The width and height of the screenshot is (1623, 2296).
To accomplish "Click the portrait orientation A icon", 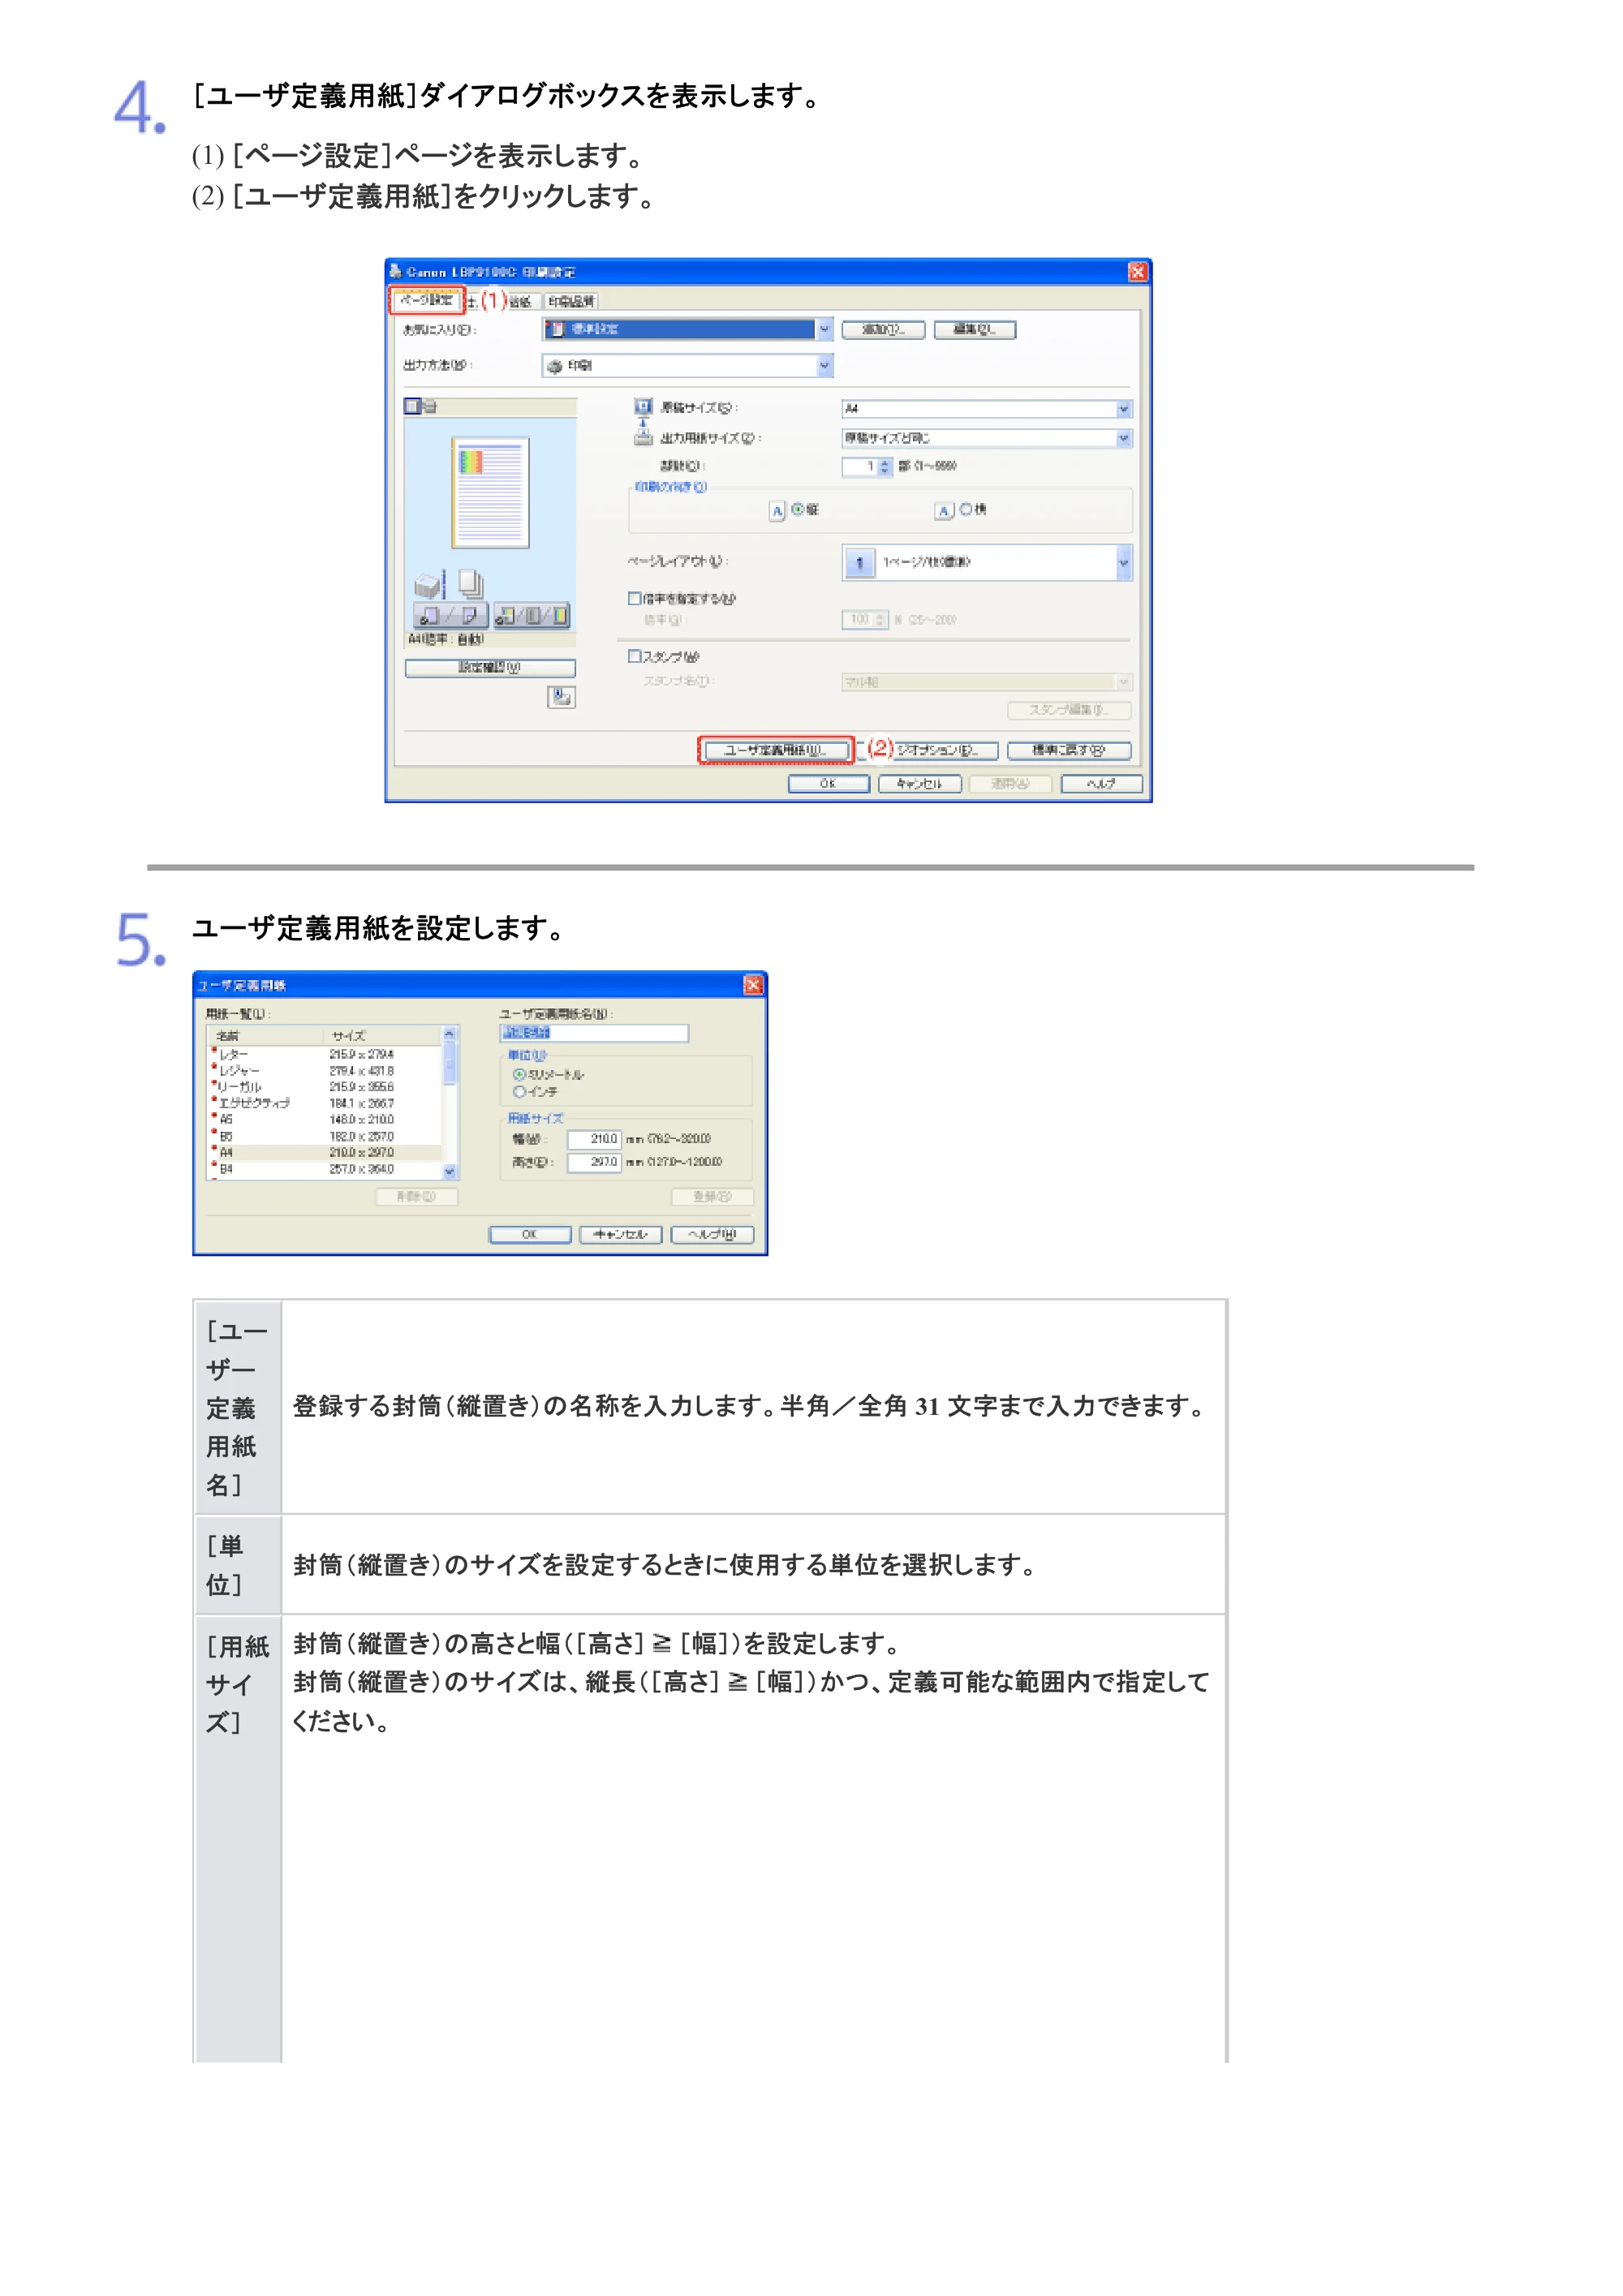I will point(777,511).
